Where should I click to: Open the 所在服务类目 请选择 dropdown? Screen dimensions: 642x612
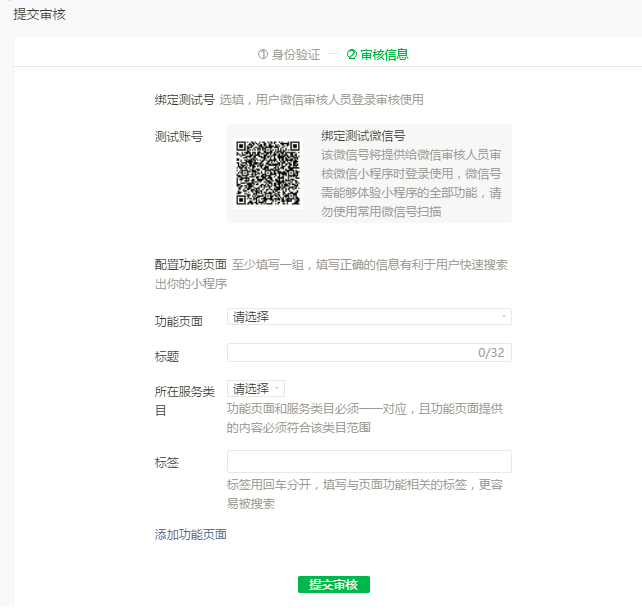(255, 388)
